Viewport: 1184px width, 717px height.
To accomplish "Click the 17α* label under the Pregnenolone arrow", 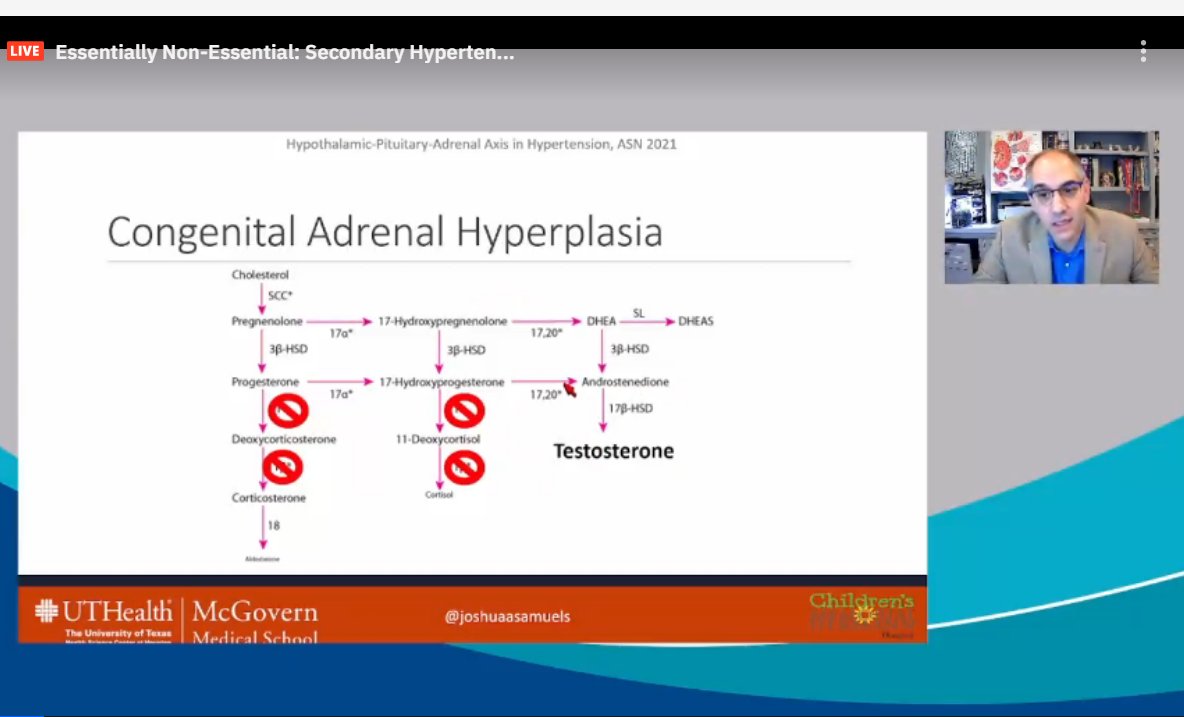I will [x=341, y=333].
